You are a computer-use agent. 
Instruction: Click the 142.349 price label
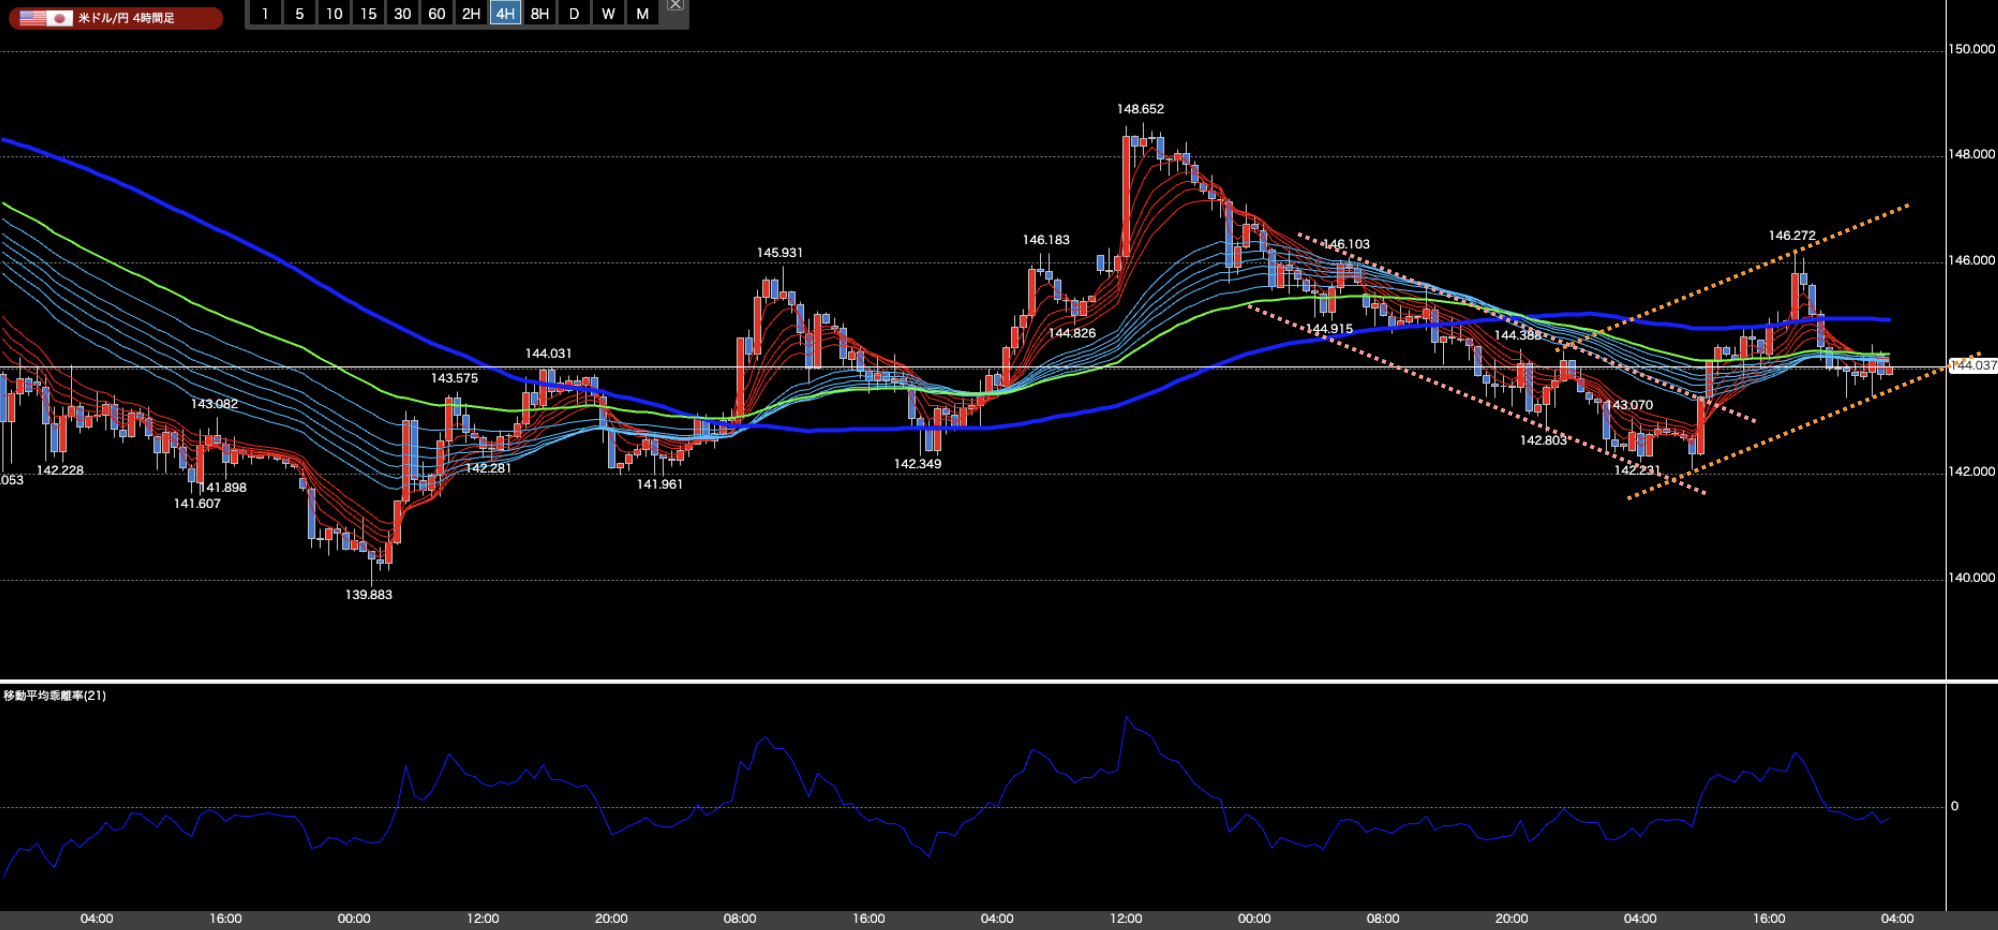918,464
